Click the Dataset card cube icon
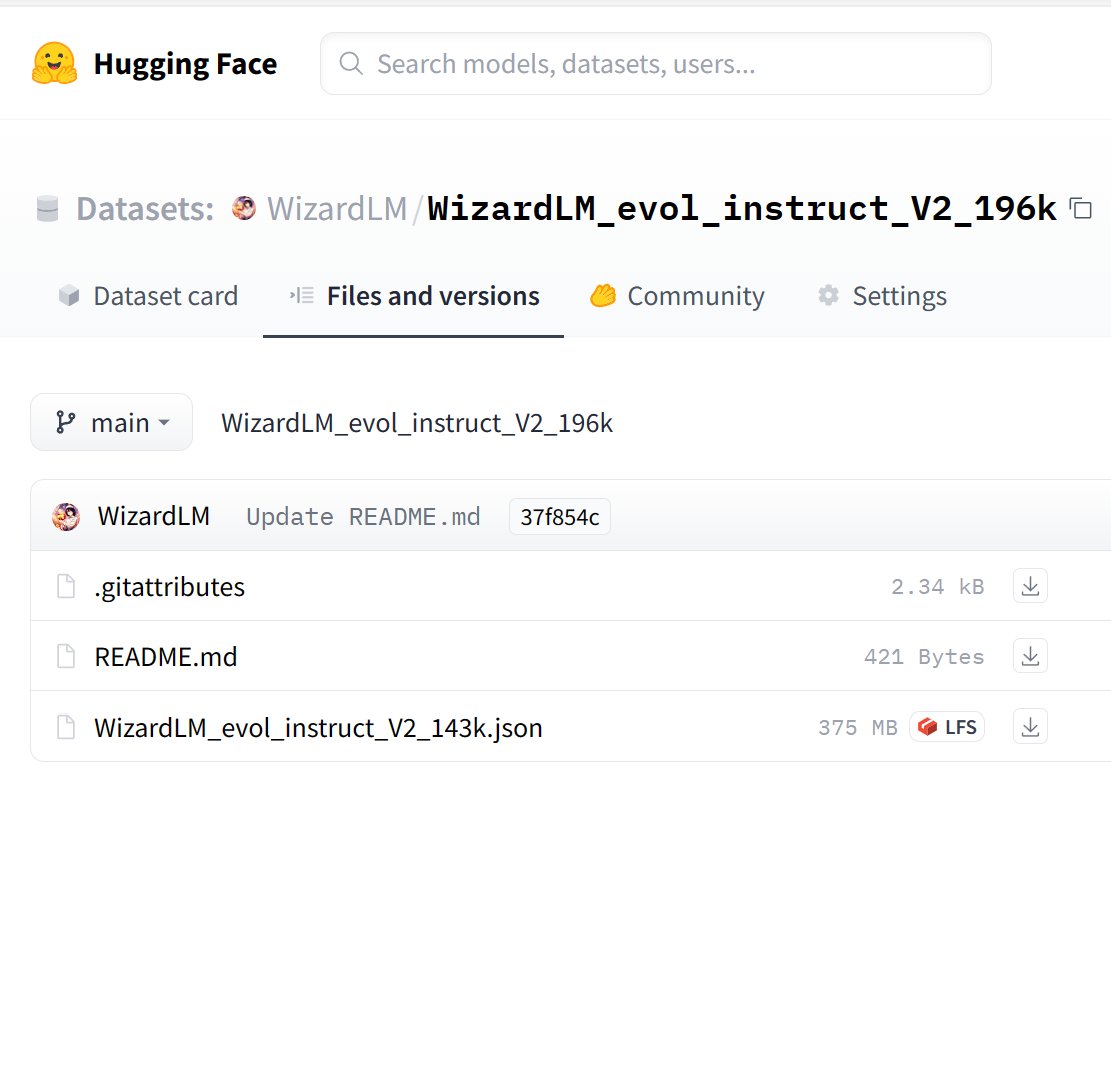1111x1072 pixels. (x=69, y=295)
